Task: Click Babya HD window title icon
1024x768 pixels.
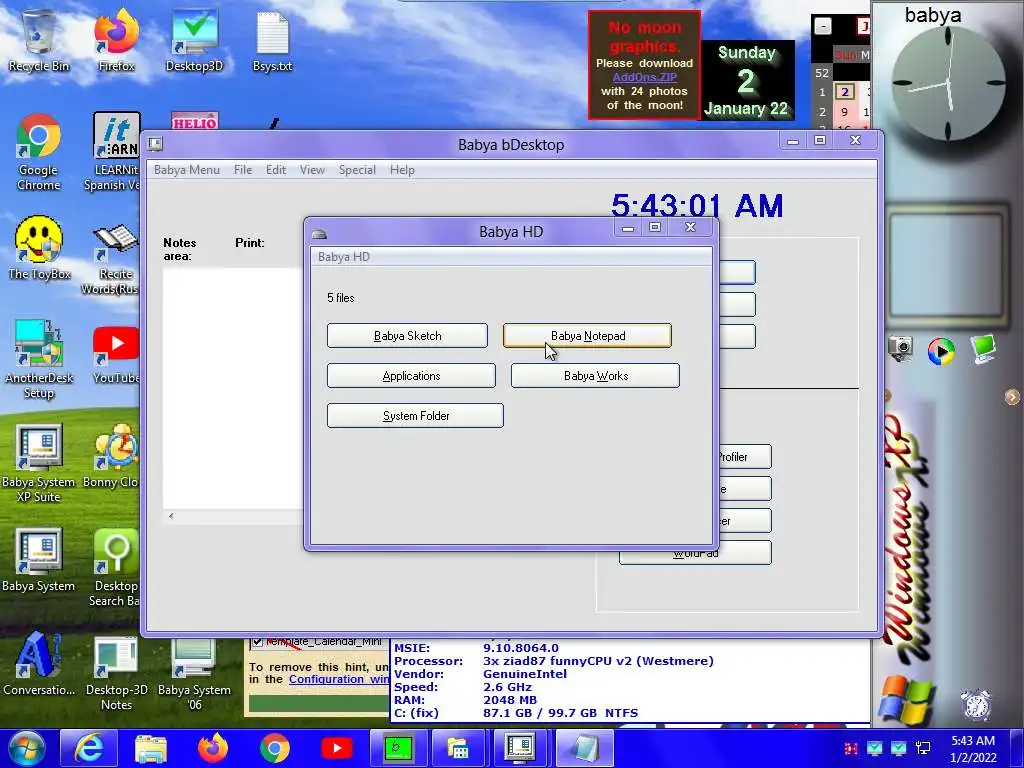Action: (x=319, y=234)
